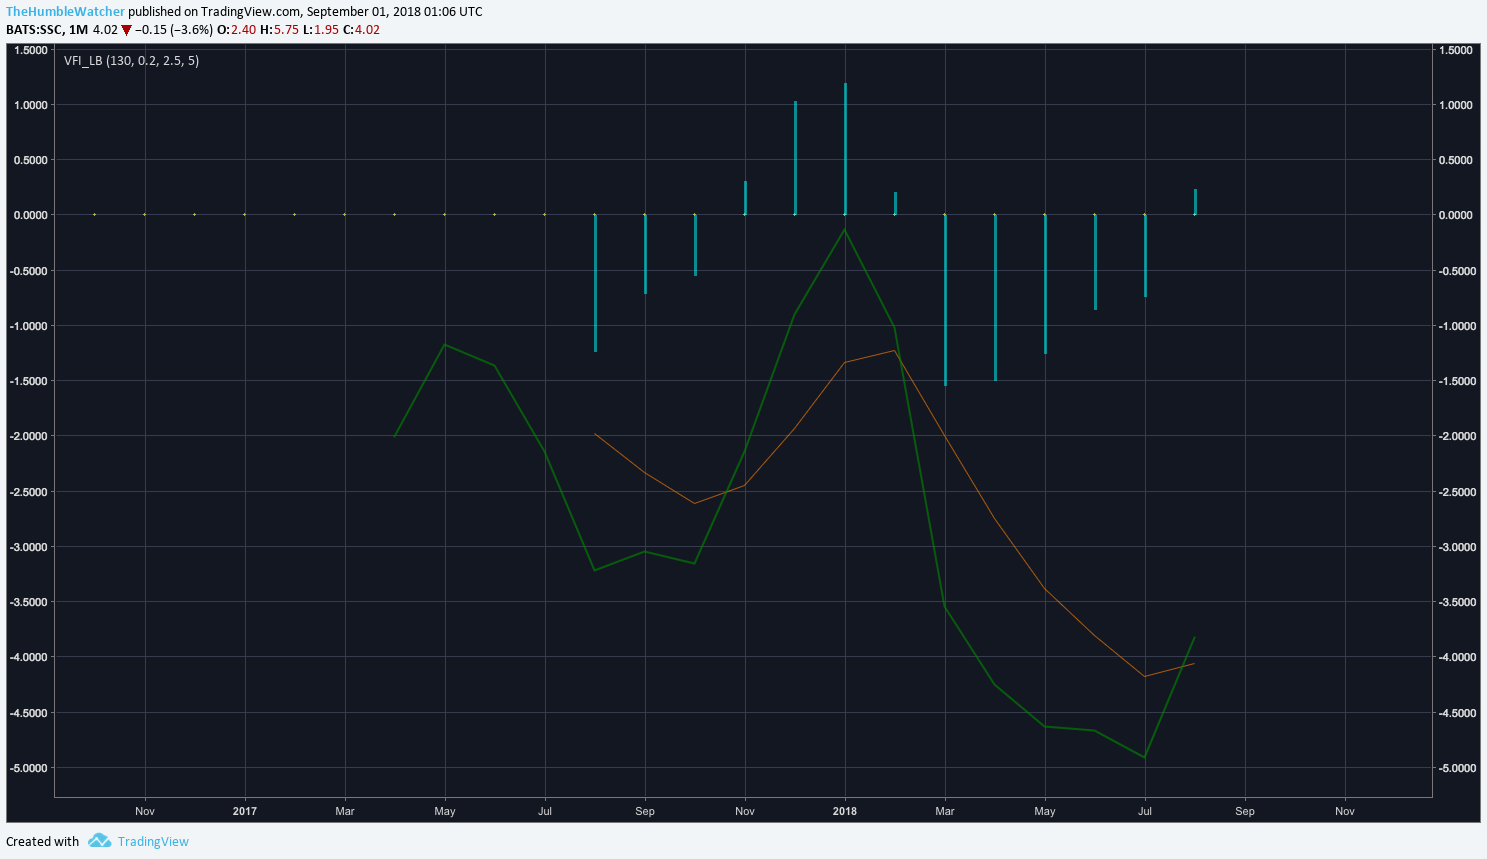Click the TradingView logo cloud icon
The width and height of the screenshot is (1487, 859).
coord(99,841)
